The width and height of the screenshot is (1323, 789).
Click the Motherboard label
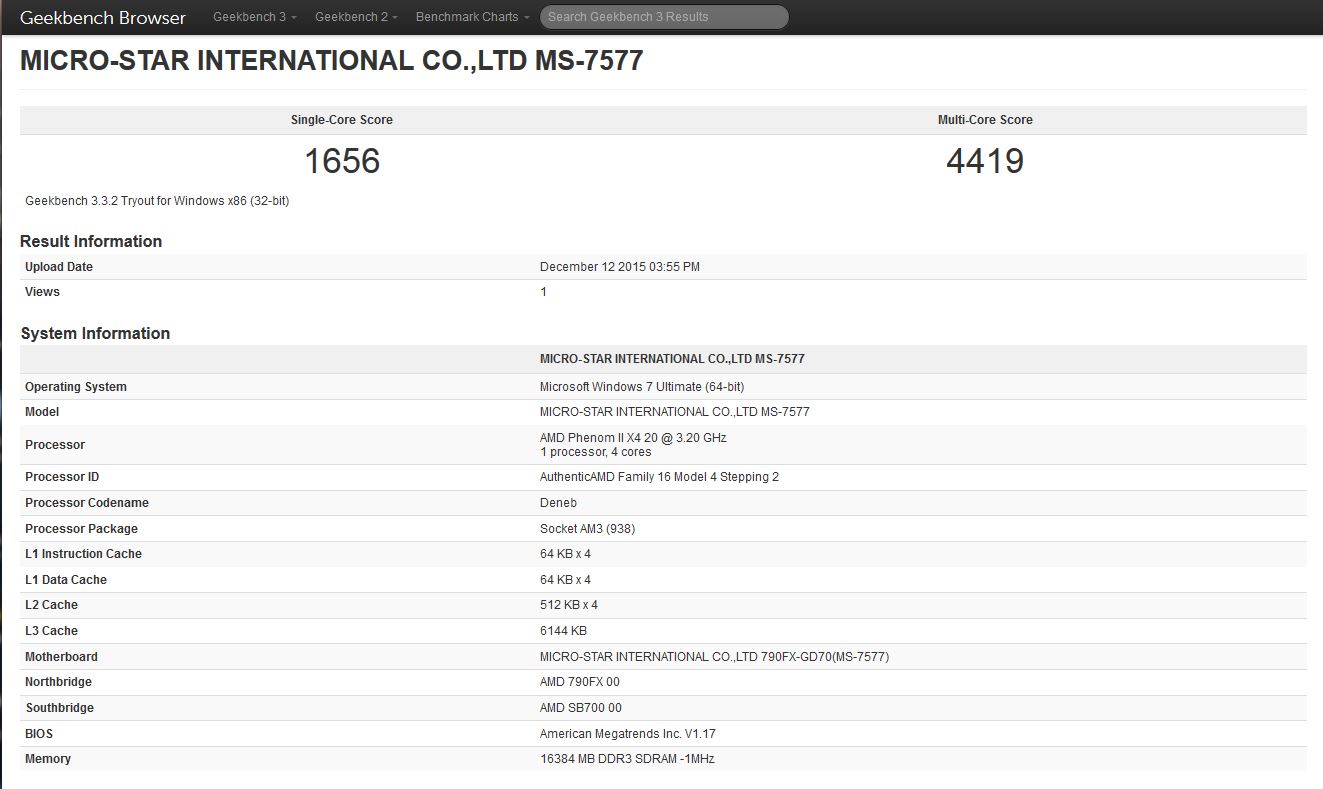pyautogui.click(x=61, y=657)
